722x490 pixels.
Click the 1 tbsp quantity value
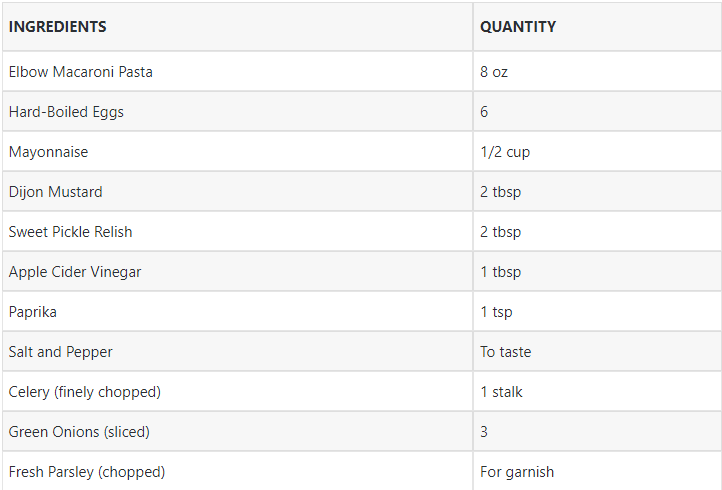[500, 272]
